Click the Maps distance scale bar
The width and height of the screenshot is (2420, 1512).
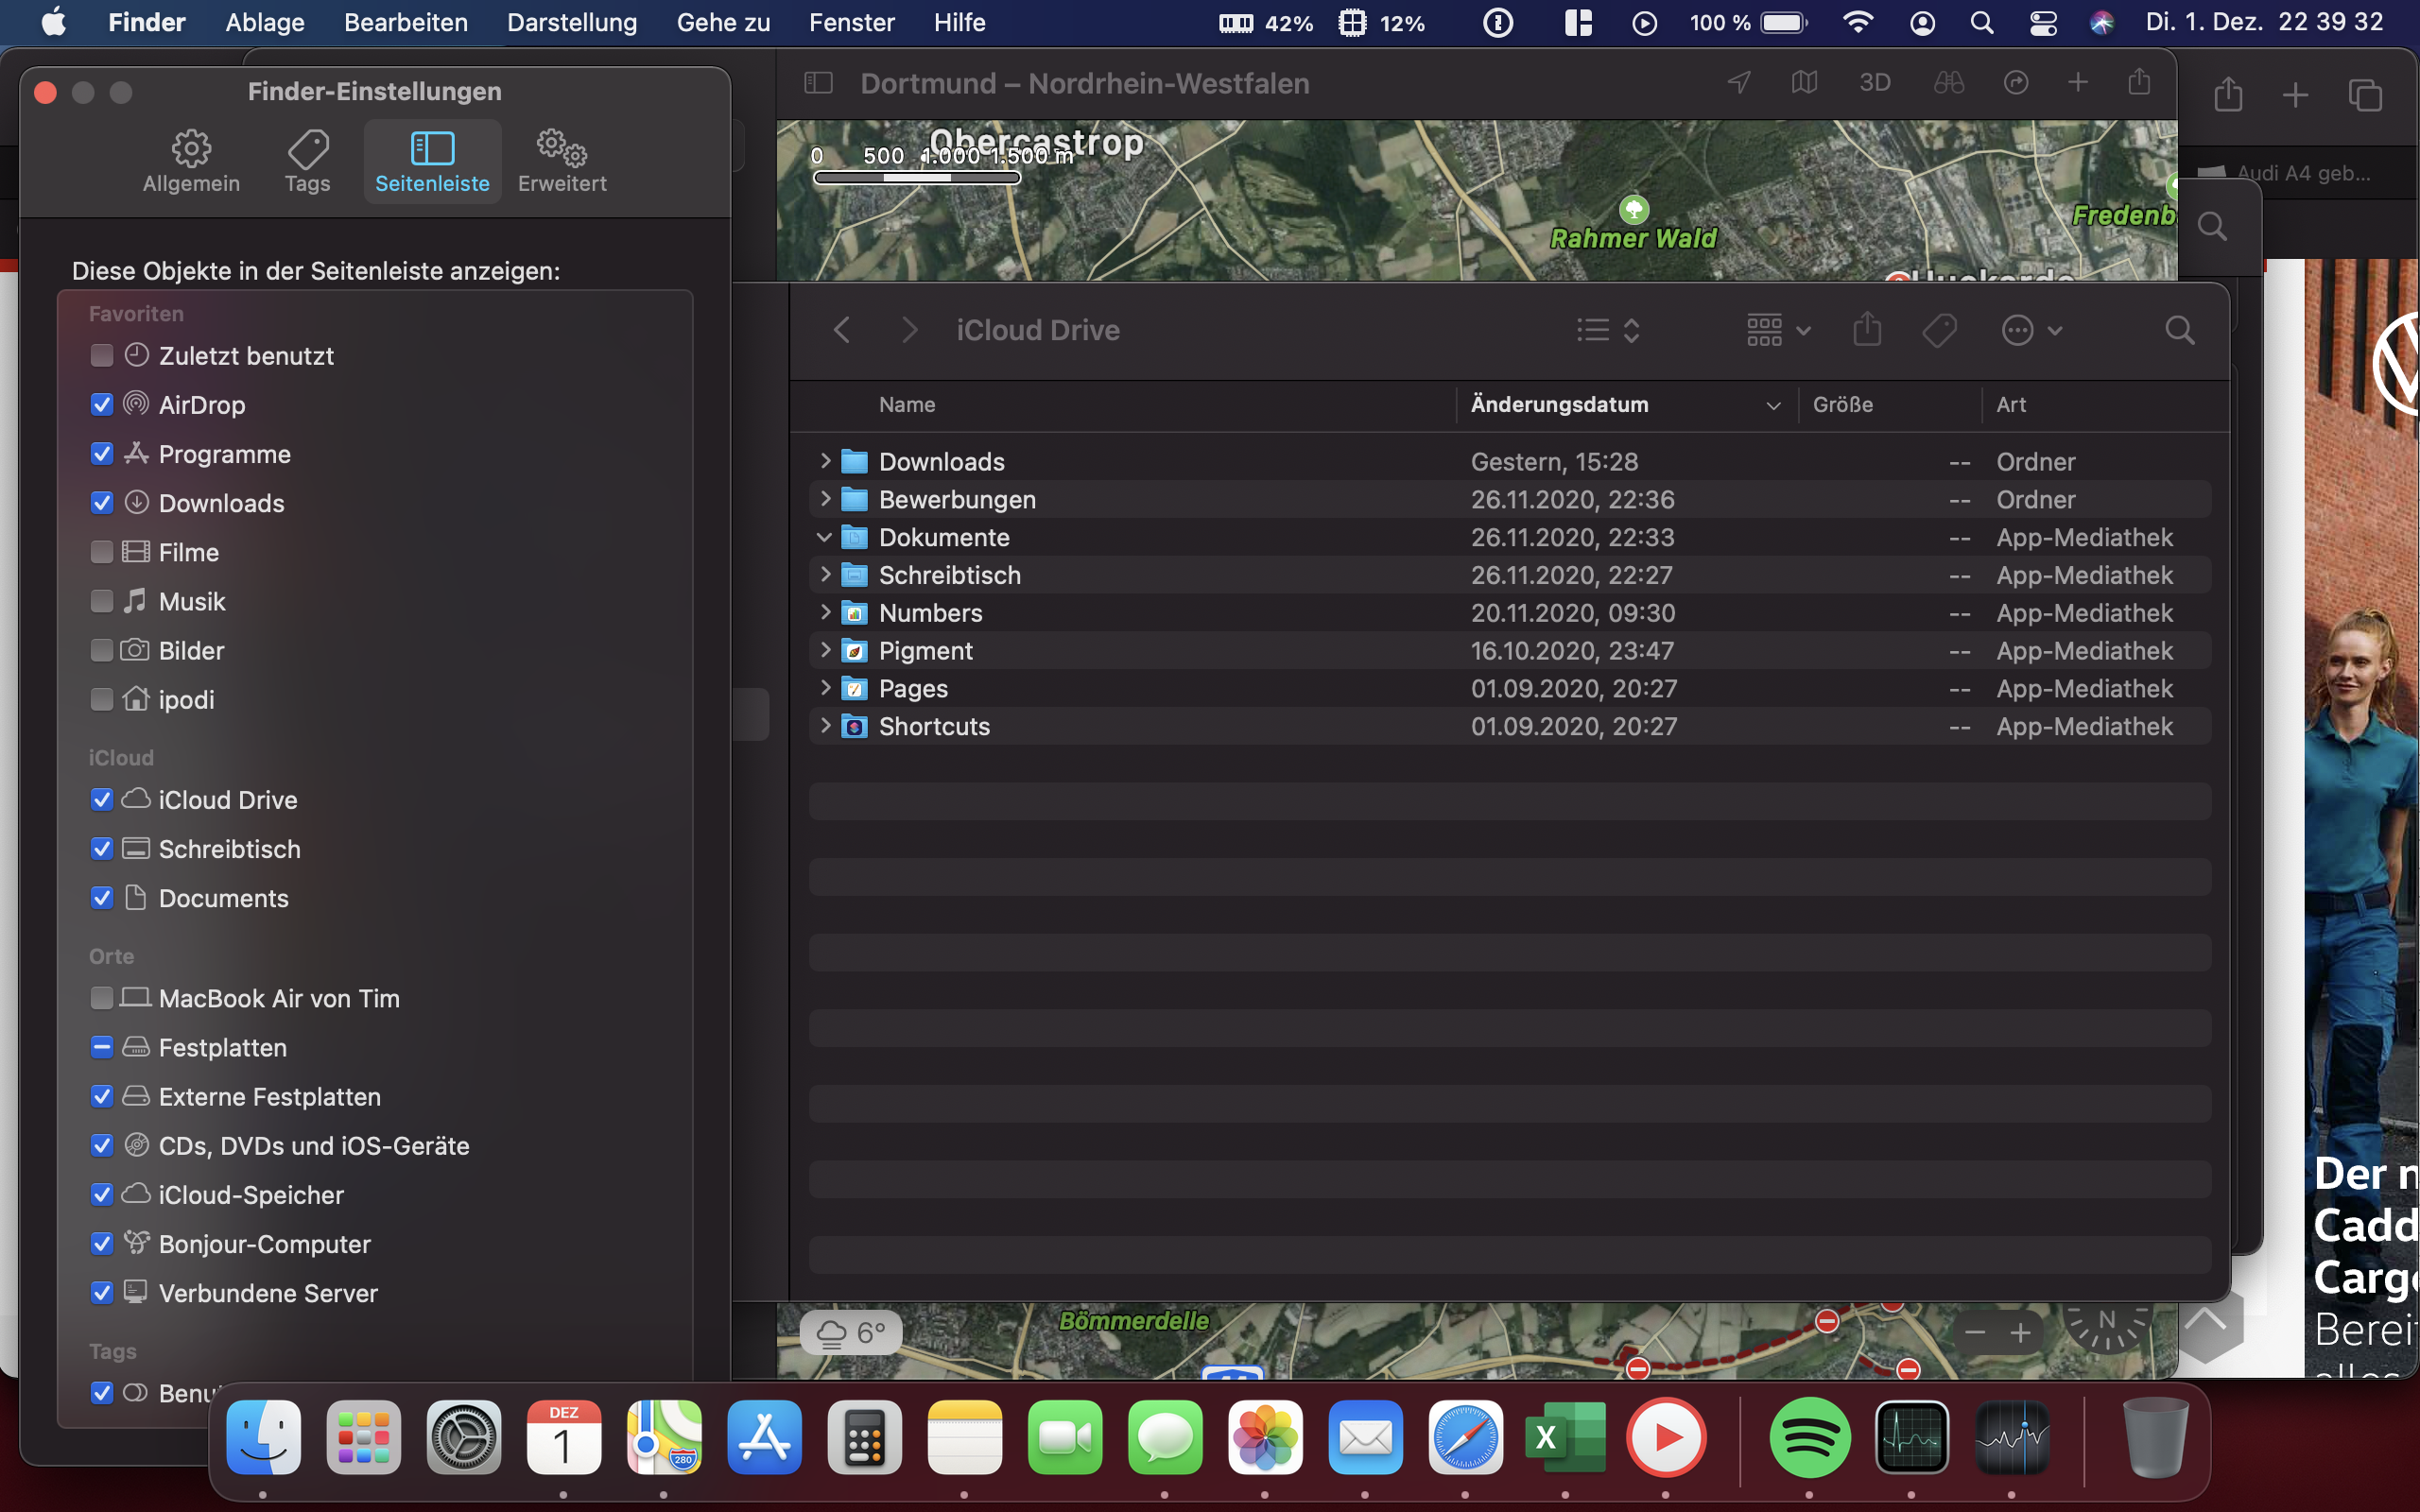tap(917, 178)
